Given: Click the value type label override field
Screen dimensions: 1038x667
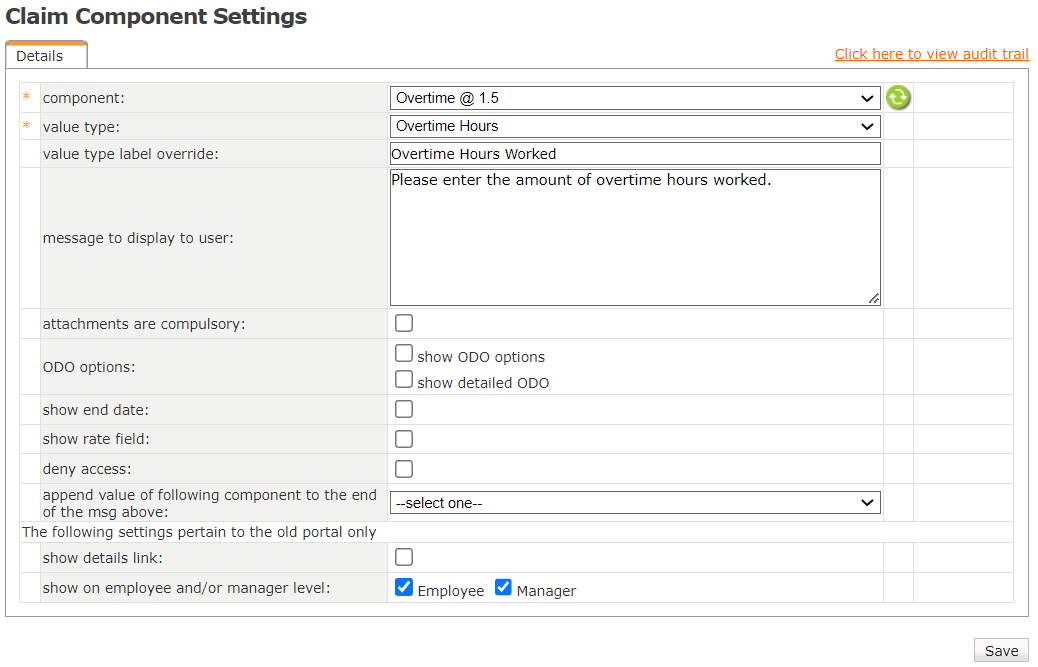Looking at the screenshot, I should 635,154.
